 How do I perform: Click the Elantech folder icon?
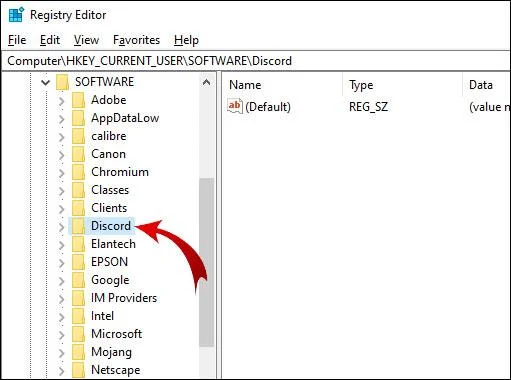coord(78,244)
